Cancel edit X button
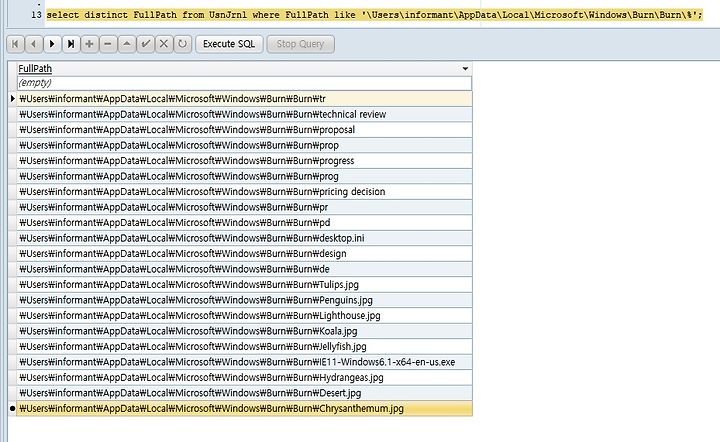The width and height of the screenshot is (720, 442). [164, 44]
